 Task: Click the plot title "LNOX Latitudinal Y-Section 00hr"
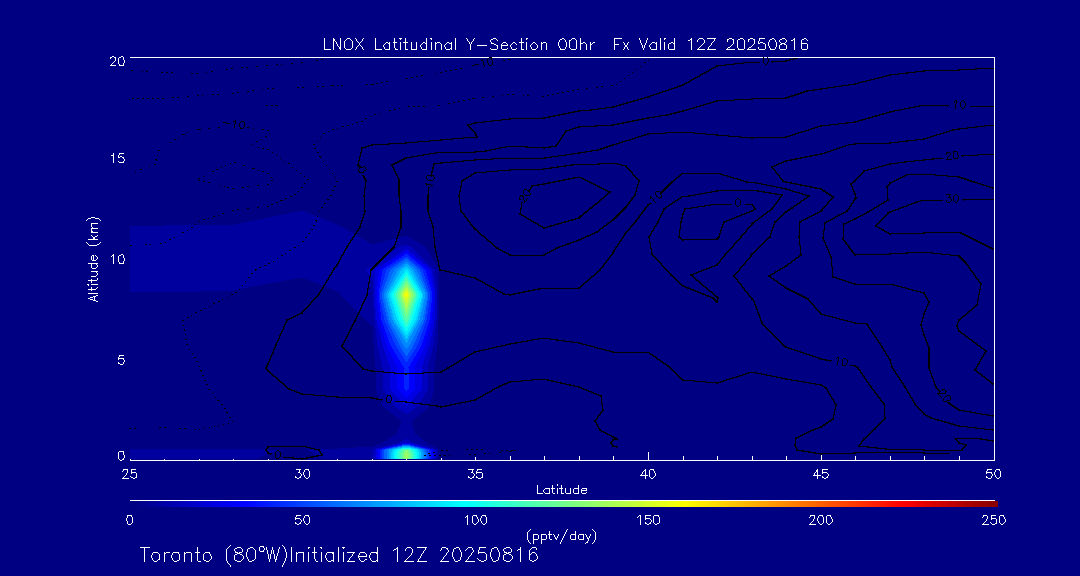pyautogui.click(x=459, y=45)
